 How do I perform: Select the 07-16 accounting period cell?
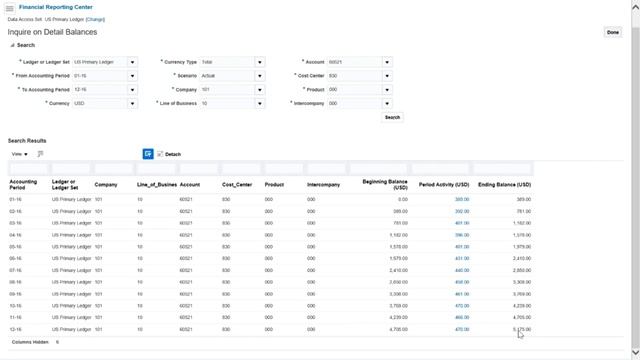pos(16,270)
